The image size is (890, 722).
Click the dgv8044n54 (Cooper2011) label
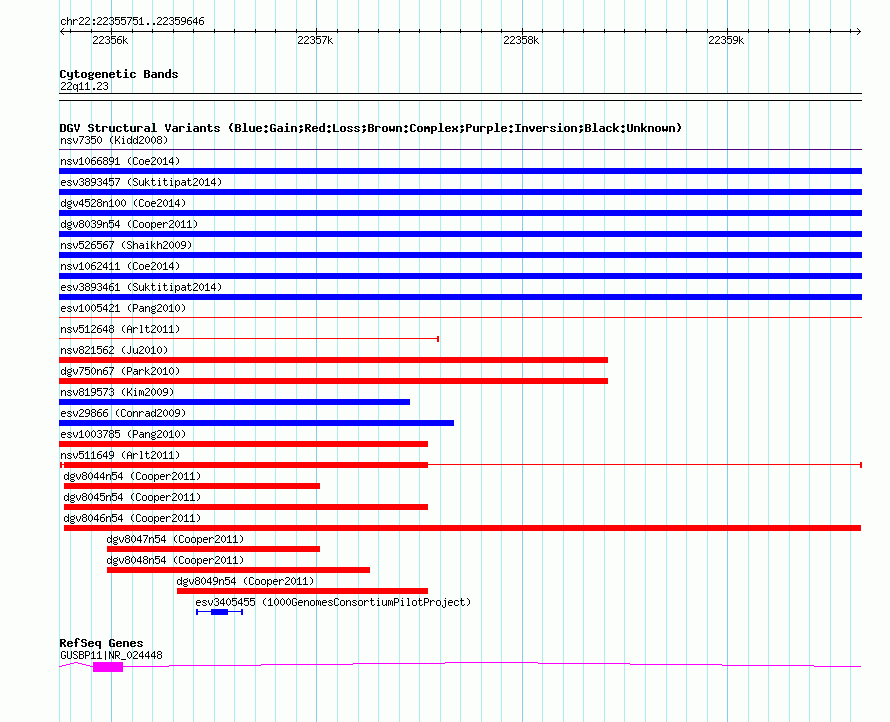132,476
